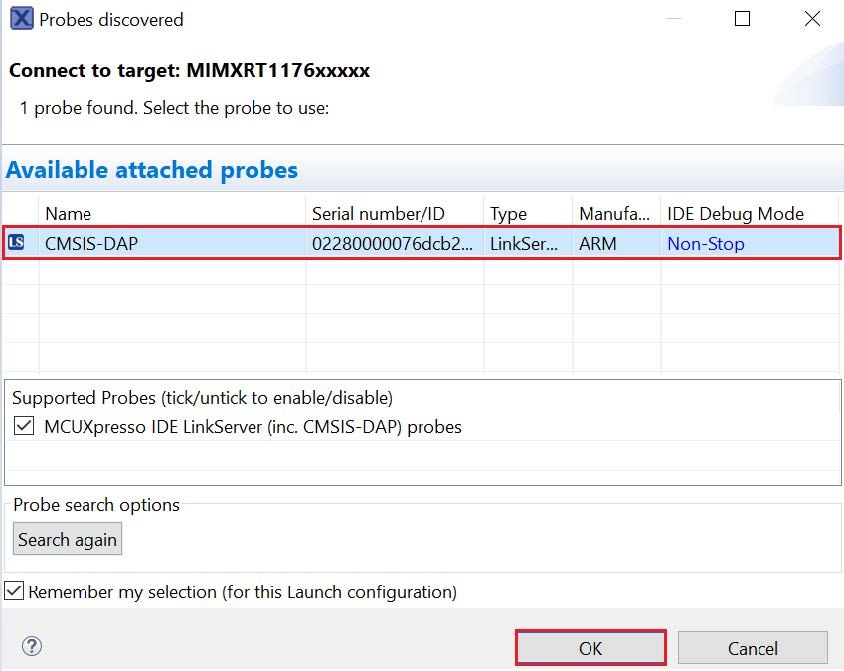This screenshot has width=844, height=671.
Task: Untick MCUXpresso IDE LinkServer probes checkbox
Action: point(24,427)
